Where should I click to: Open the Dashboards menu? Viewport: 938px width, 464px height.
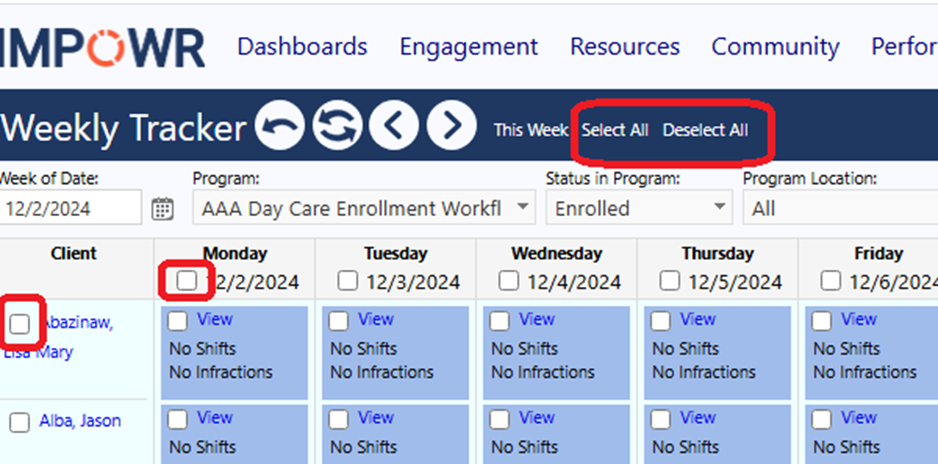(x=302, y=47)
